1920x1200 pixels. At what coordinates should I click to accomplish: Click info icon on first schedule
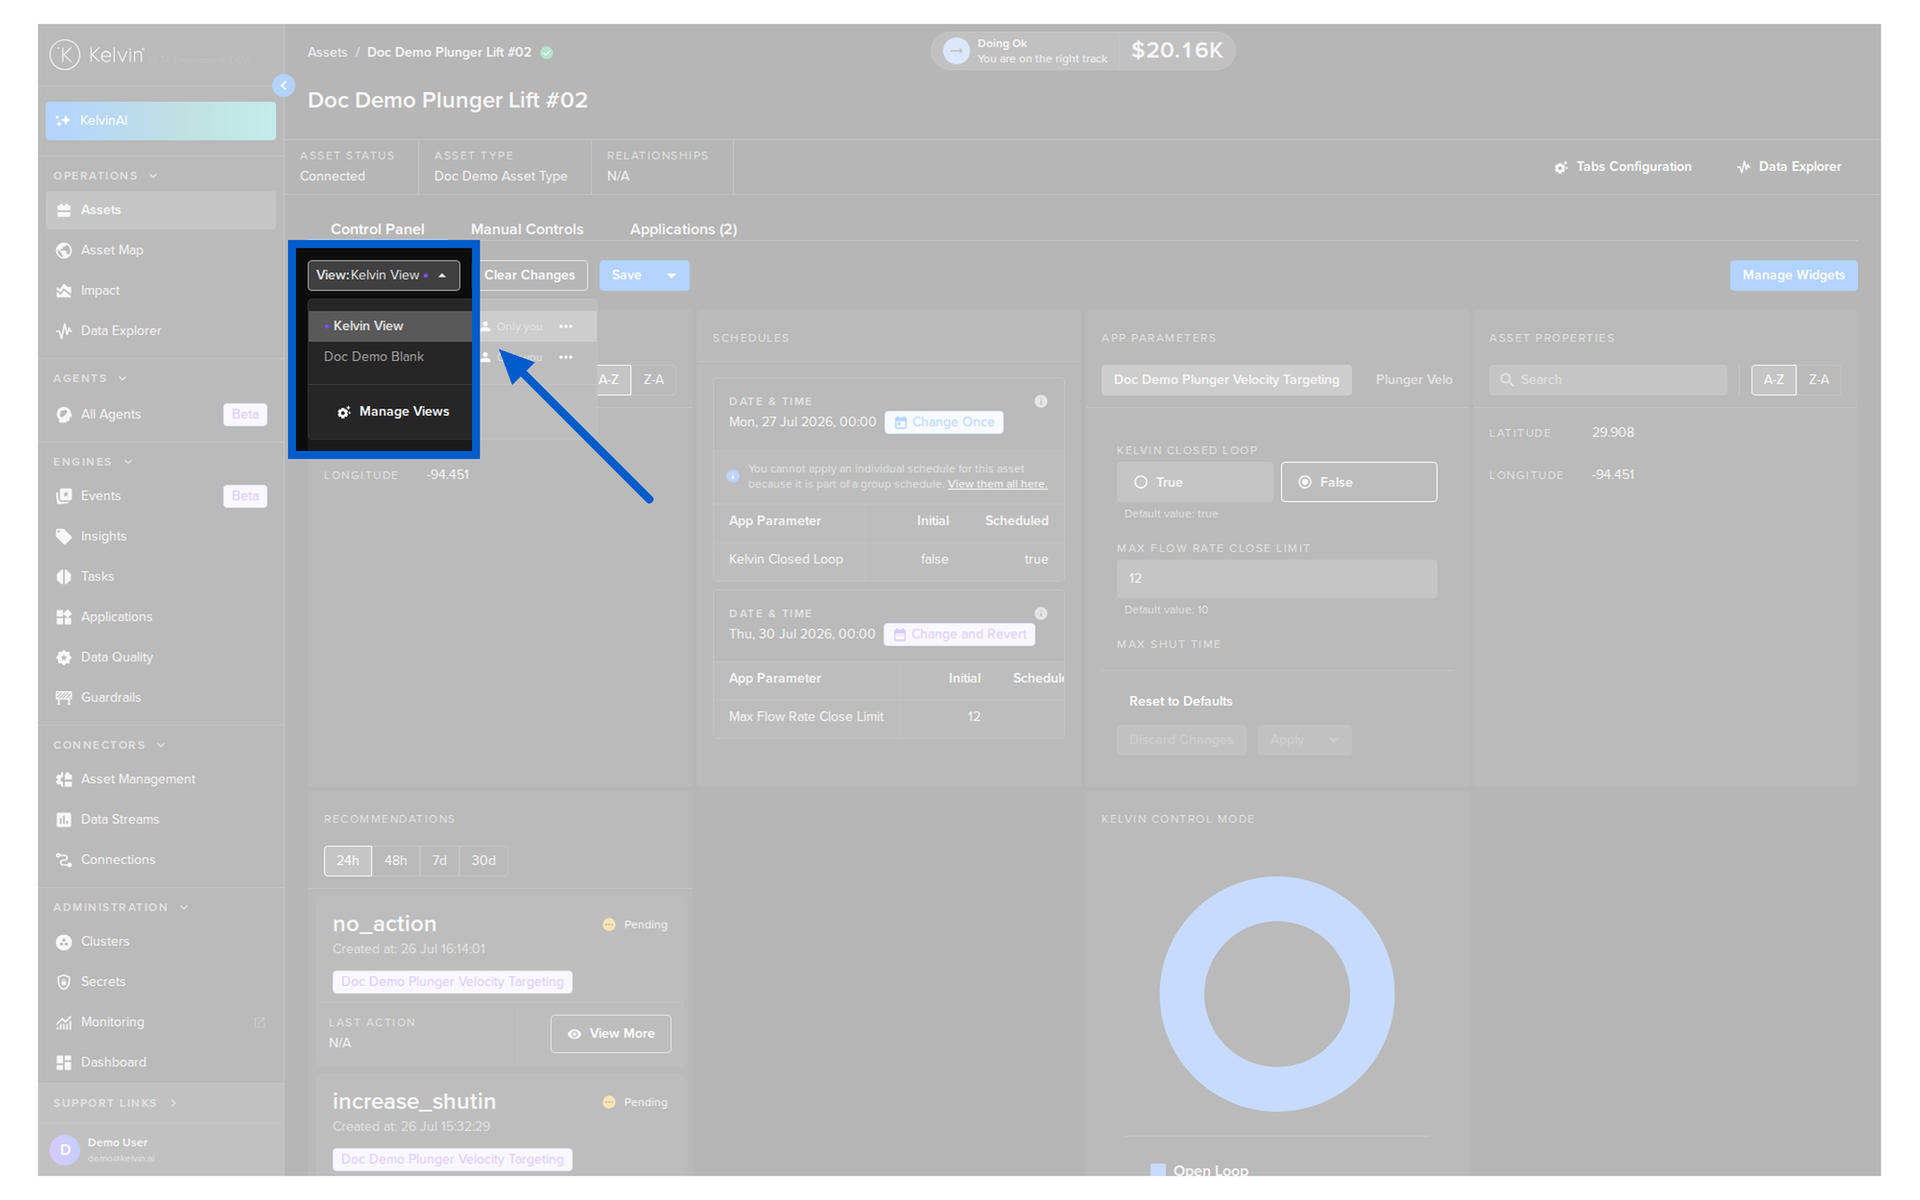point(1041,401)
